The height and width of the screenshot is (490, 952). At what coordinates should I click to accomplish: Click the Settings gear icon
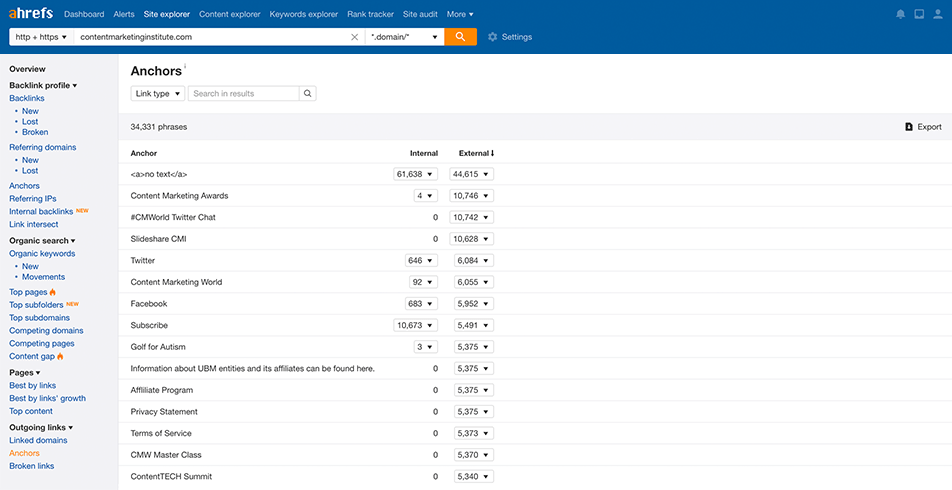click(492, 37)
